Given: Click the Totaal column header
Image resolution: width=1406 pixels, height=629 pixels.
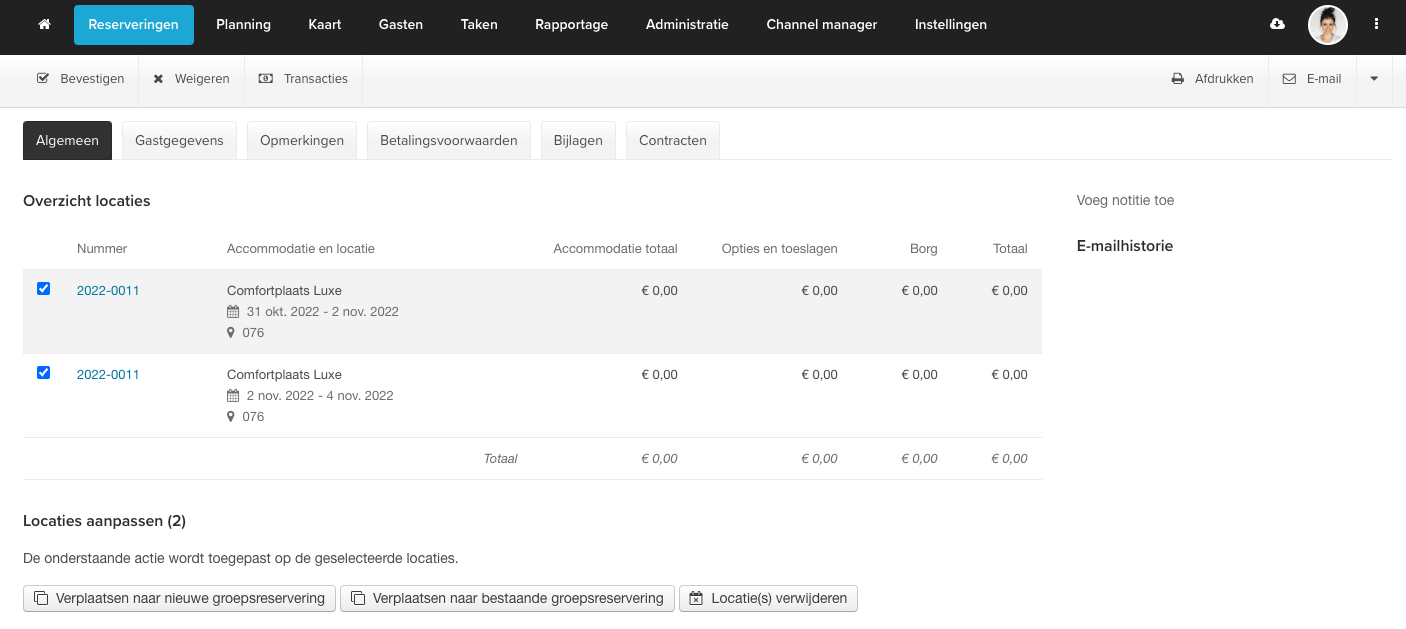Looking at the screenshot, I should point(1010,249).
